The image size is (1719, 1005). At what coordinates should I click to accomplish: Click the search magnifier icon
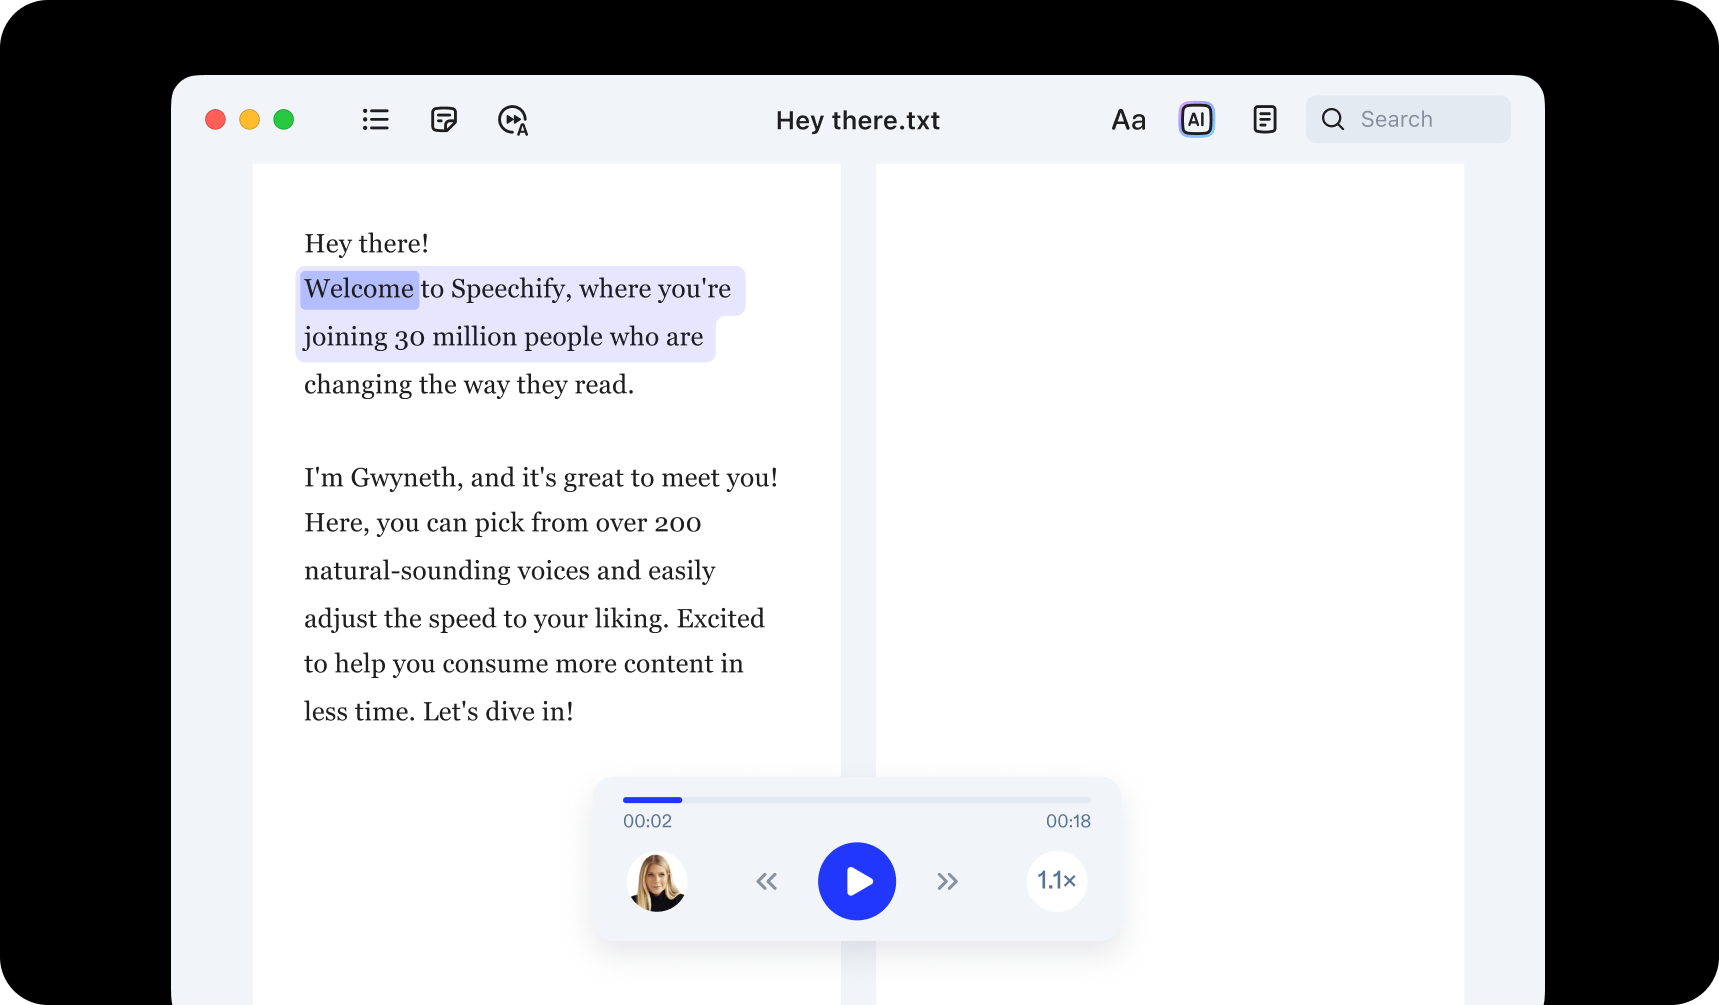pyautogui.click(x=1332, y=119)
